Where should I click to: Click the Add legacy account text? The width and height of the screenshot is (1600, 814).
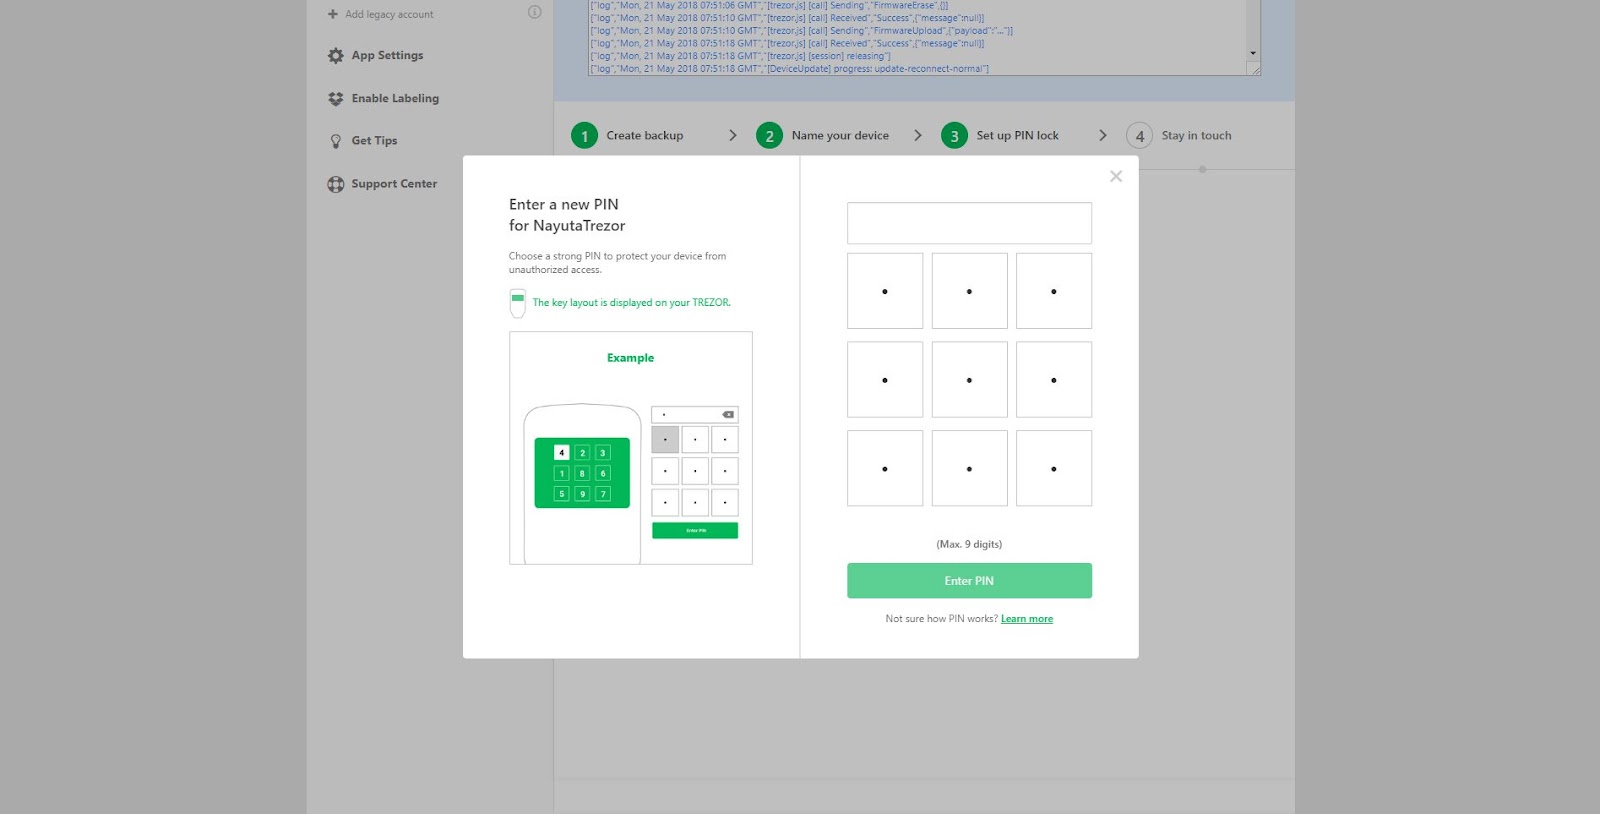pyautogui.click(x=389, y=14)
